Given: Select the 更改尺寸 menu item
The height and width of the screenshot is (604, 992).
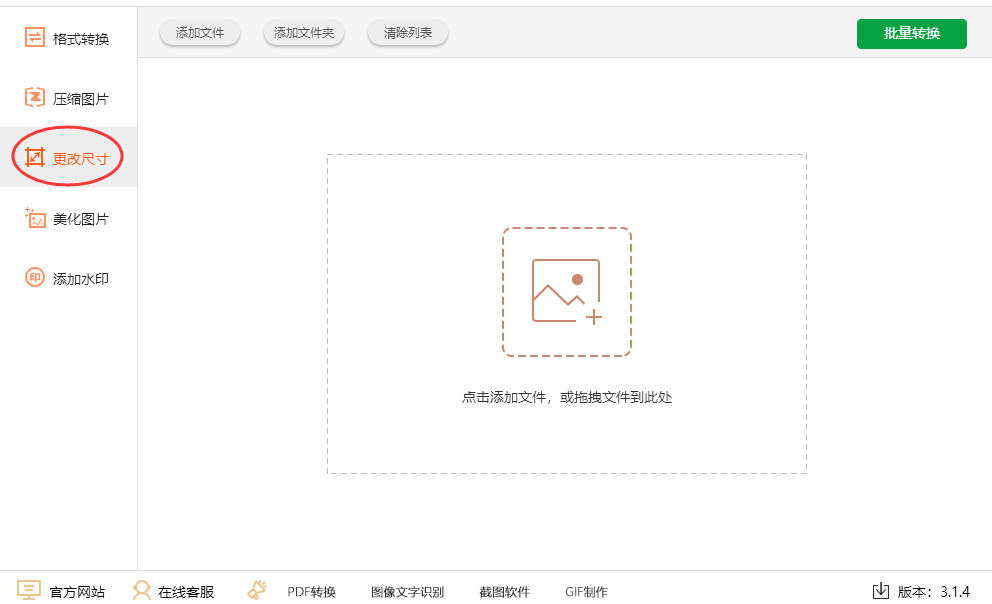Looking at the screenshot, I should pos(68,157).
